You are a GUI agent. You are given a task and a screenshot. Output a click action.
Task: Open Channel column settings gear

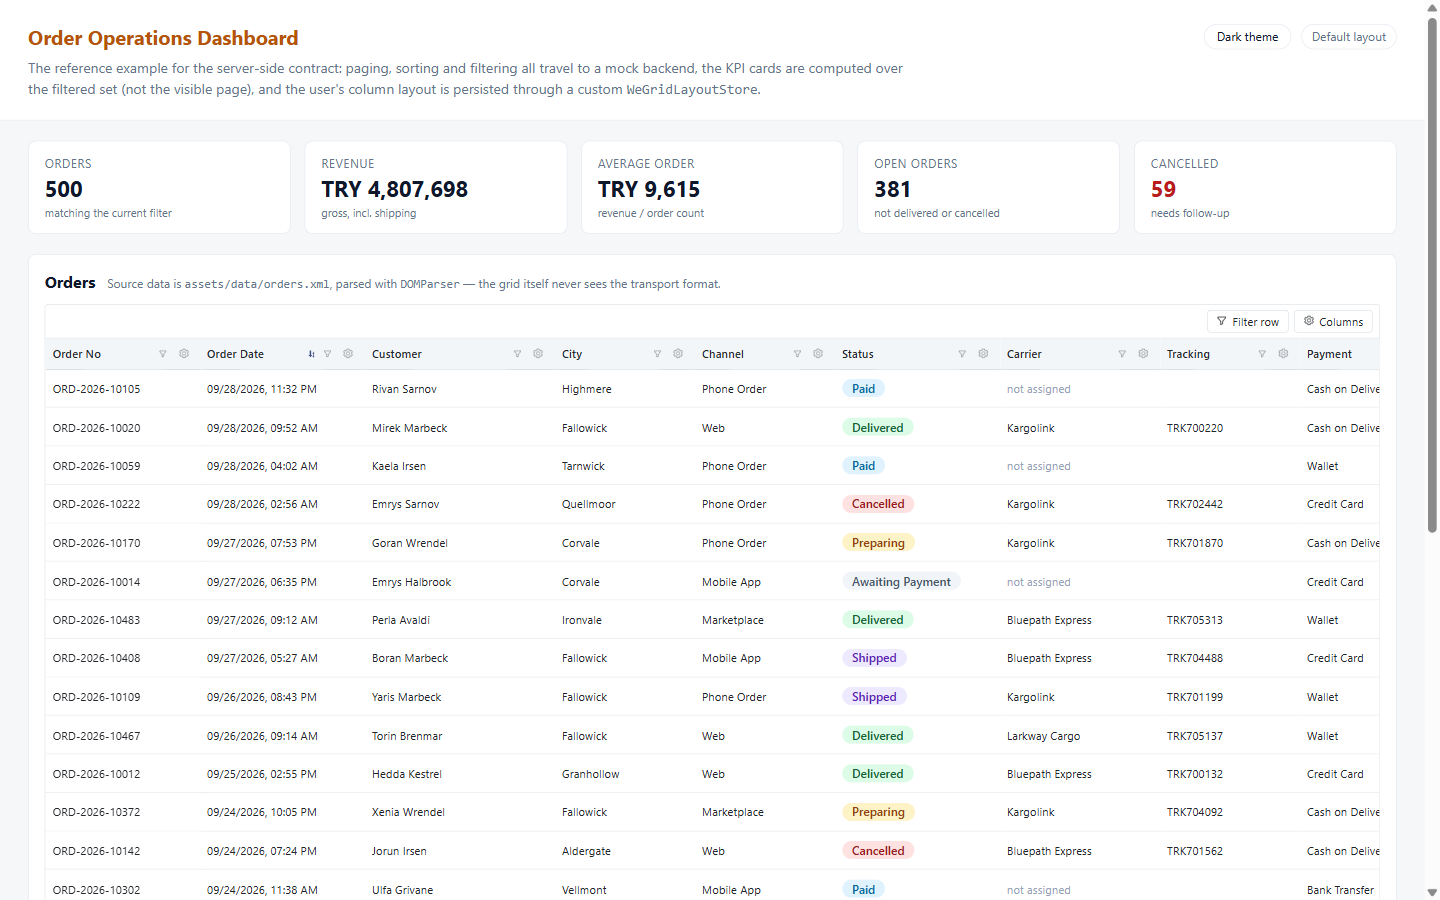(818, 354)
